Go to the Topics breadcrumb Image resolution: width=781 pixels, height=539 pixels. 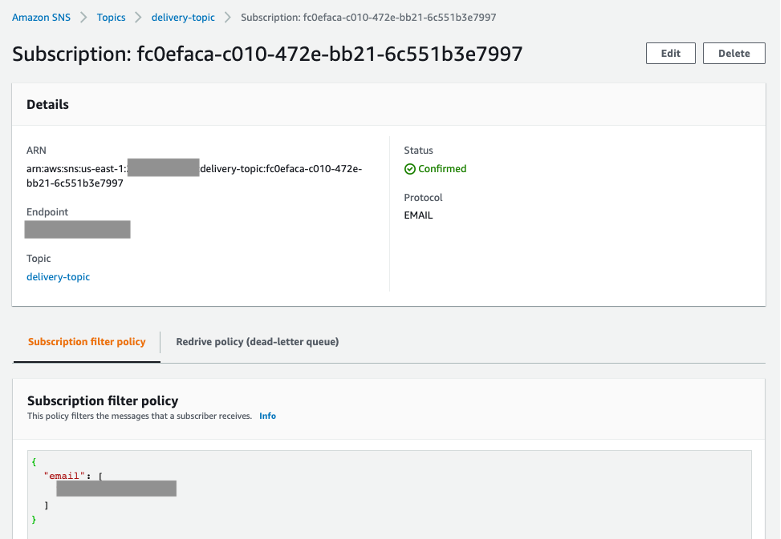(111, 17)
